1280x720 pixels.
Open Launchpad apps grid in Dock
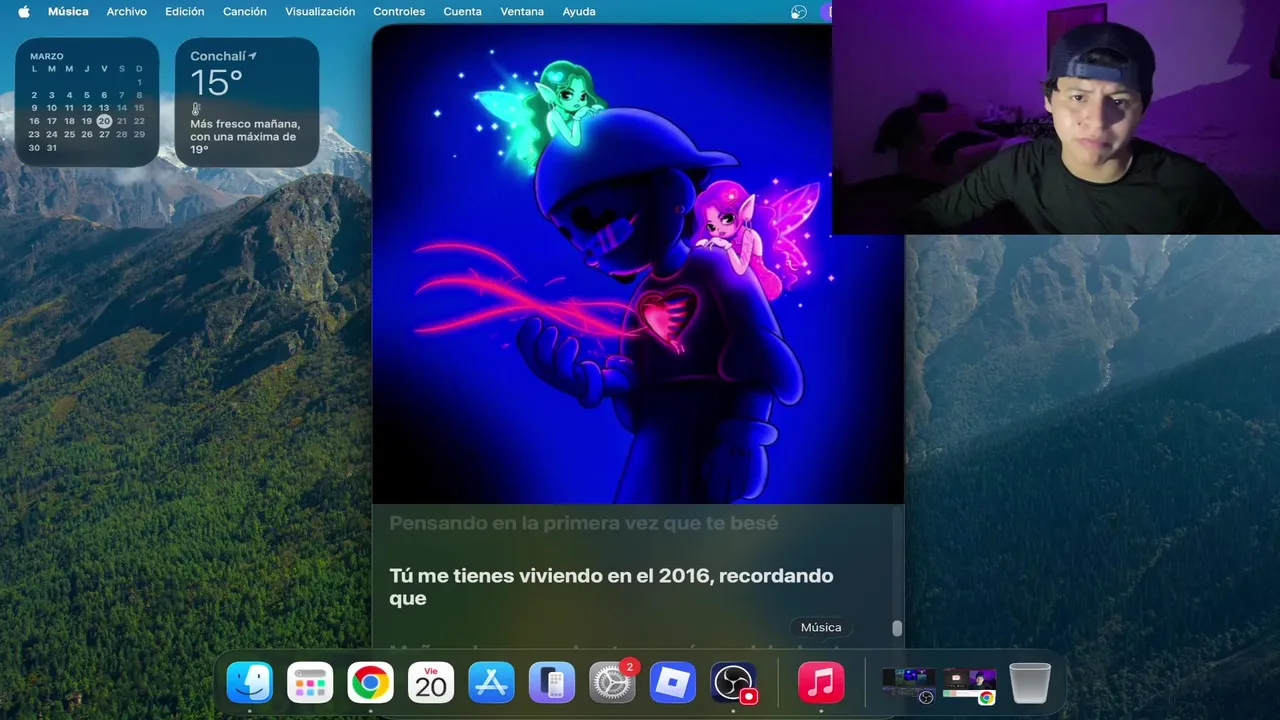(310, 684)
